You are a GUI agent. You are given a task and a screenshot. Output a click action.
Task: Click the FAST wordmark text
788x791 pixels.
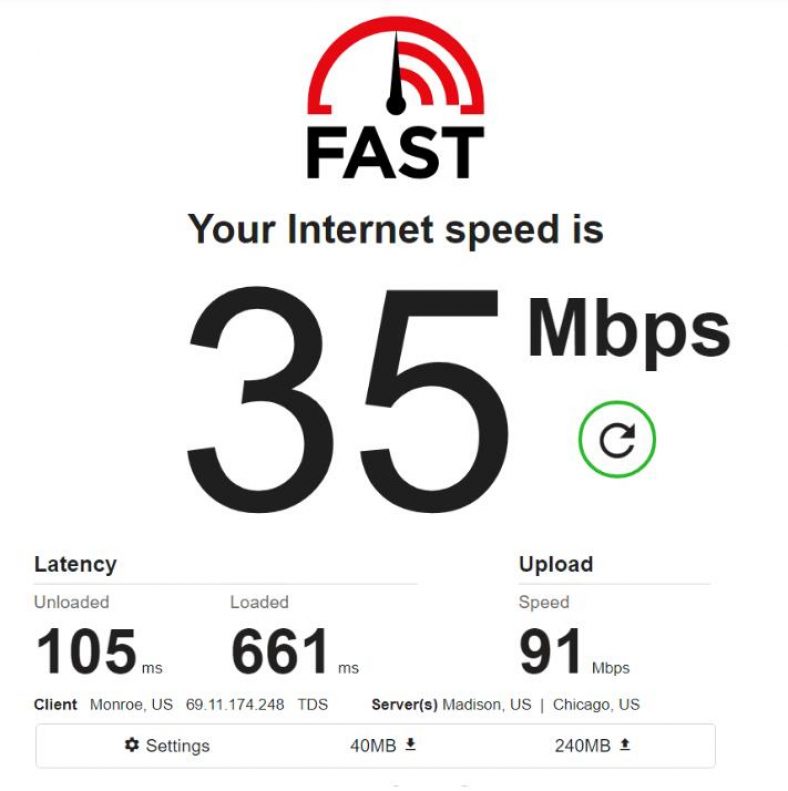point(396,152)
